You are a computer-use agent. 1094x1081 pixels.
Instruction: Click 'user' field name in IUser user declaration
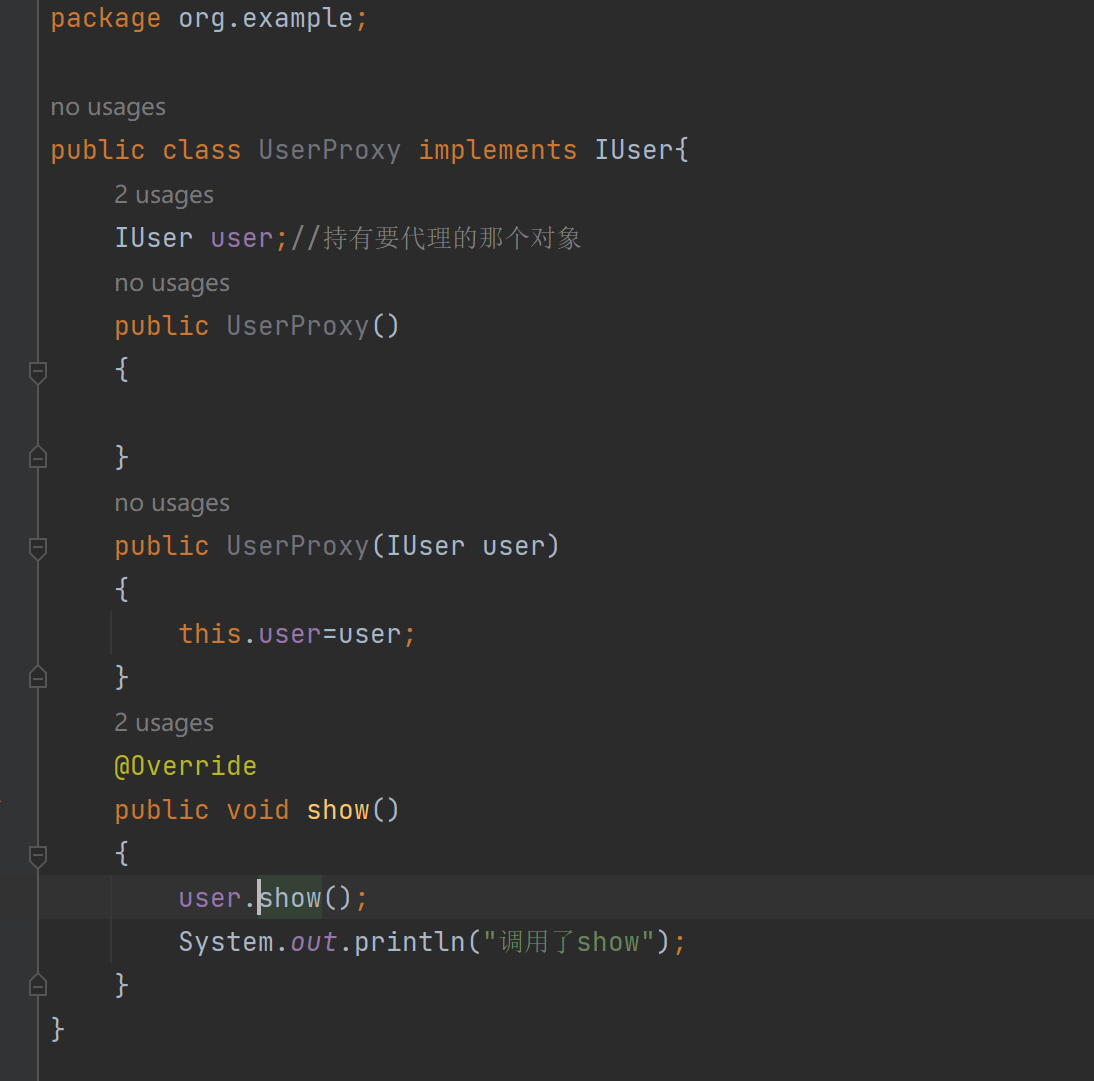pos(241,239)
